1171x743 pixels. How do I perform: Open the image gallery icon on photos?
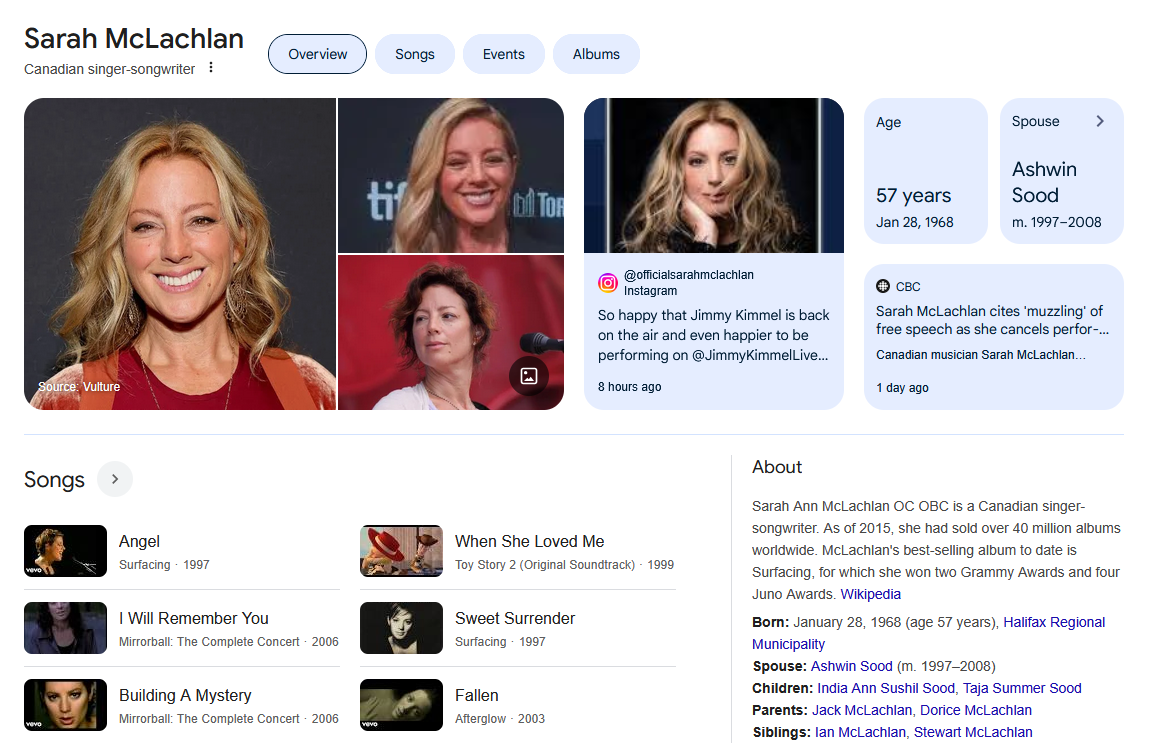coord(529,376)
